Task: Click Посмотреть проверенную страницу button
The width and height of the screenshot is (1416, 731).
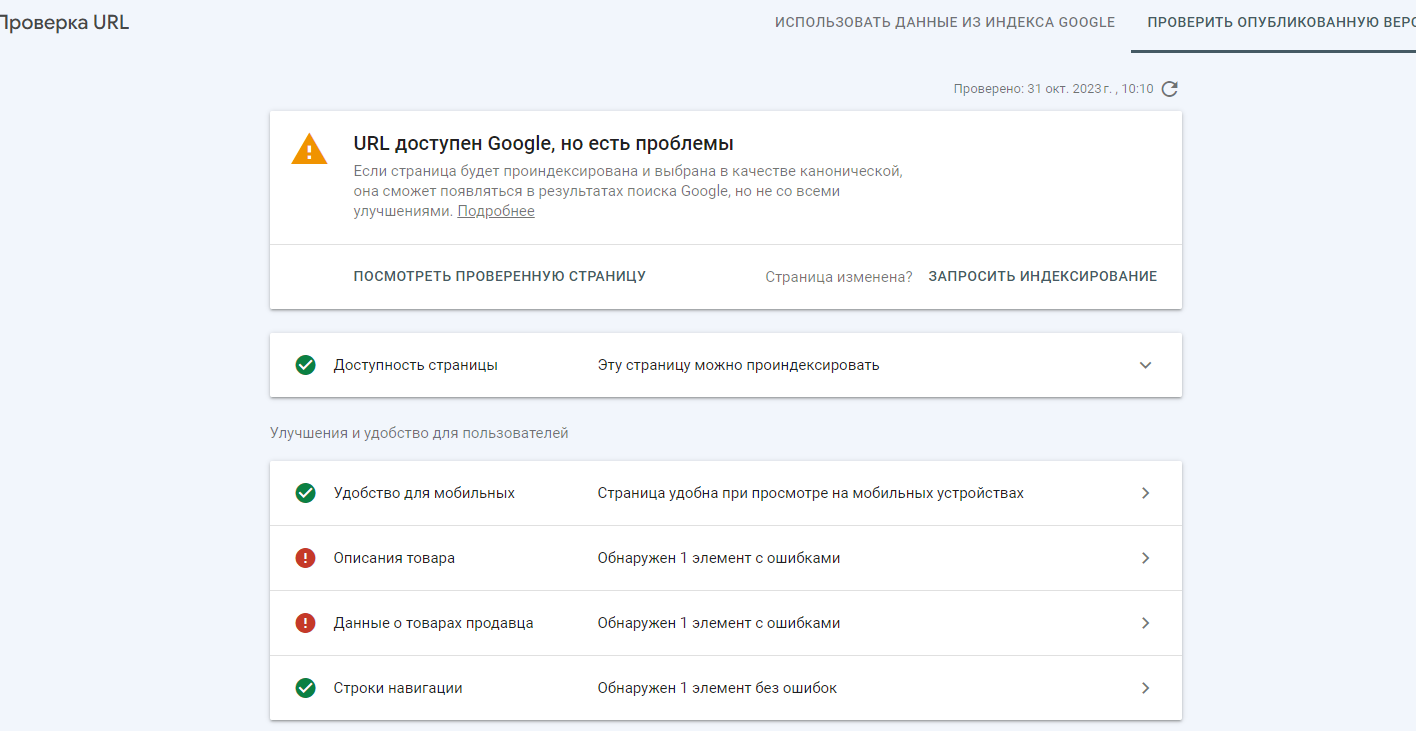Action: (500, 276)
